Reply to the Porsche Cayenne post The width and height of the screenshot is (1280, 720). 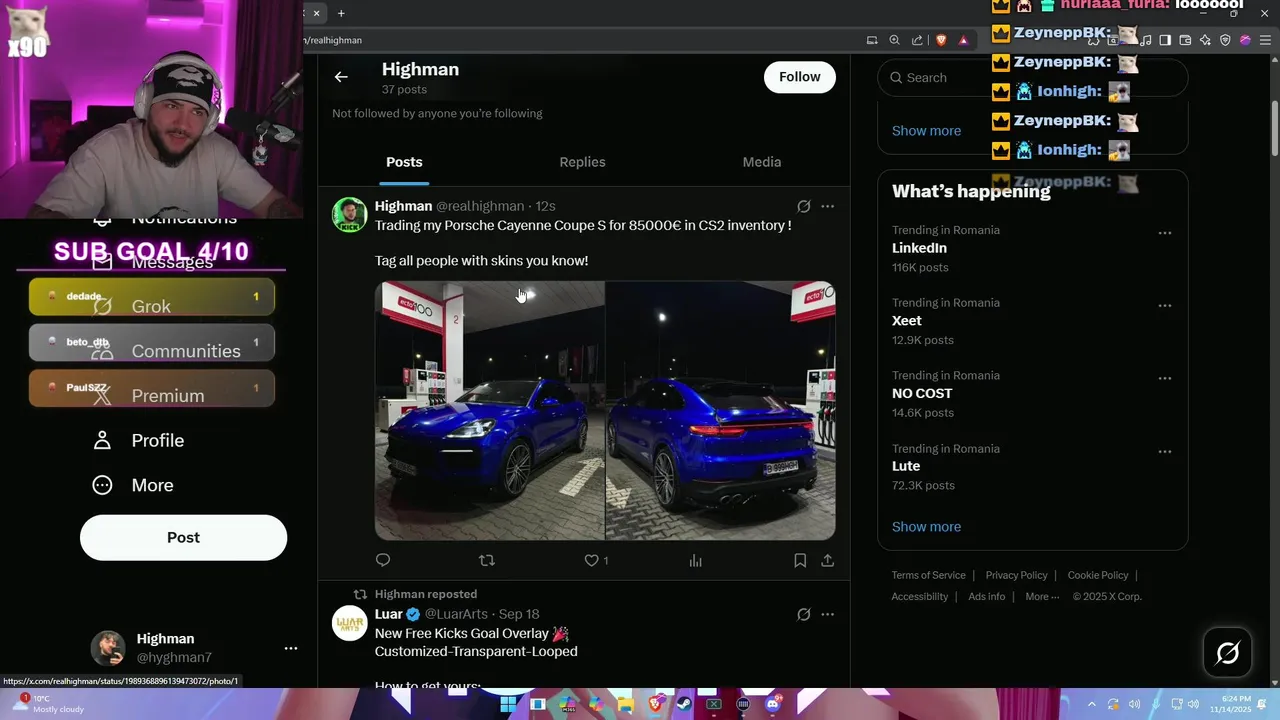click(383, 561)
